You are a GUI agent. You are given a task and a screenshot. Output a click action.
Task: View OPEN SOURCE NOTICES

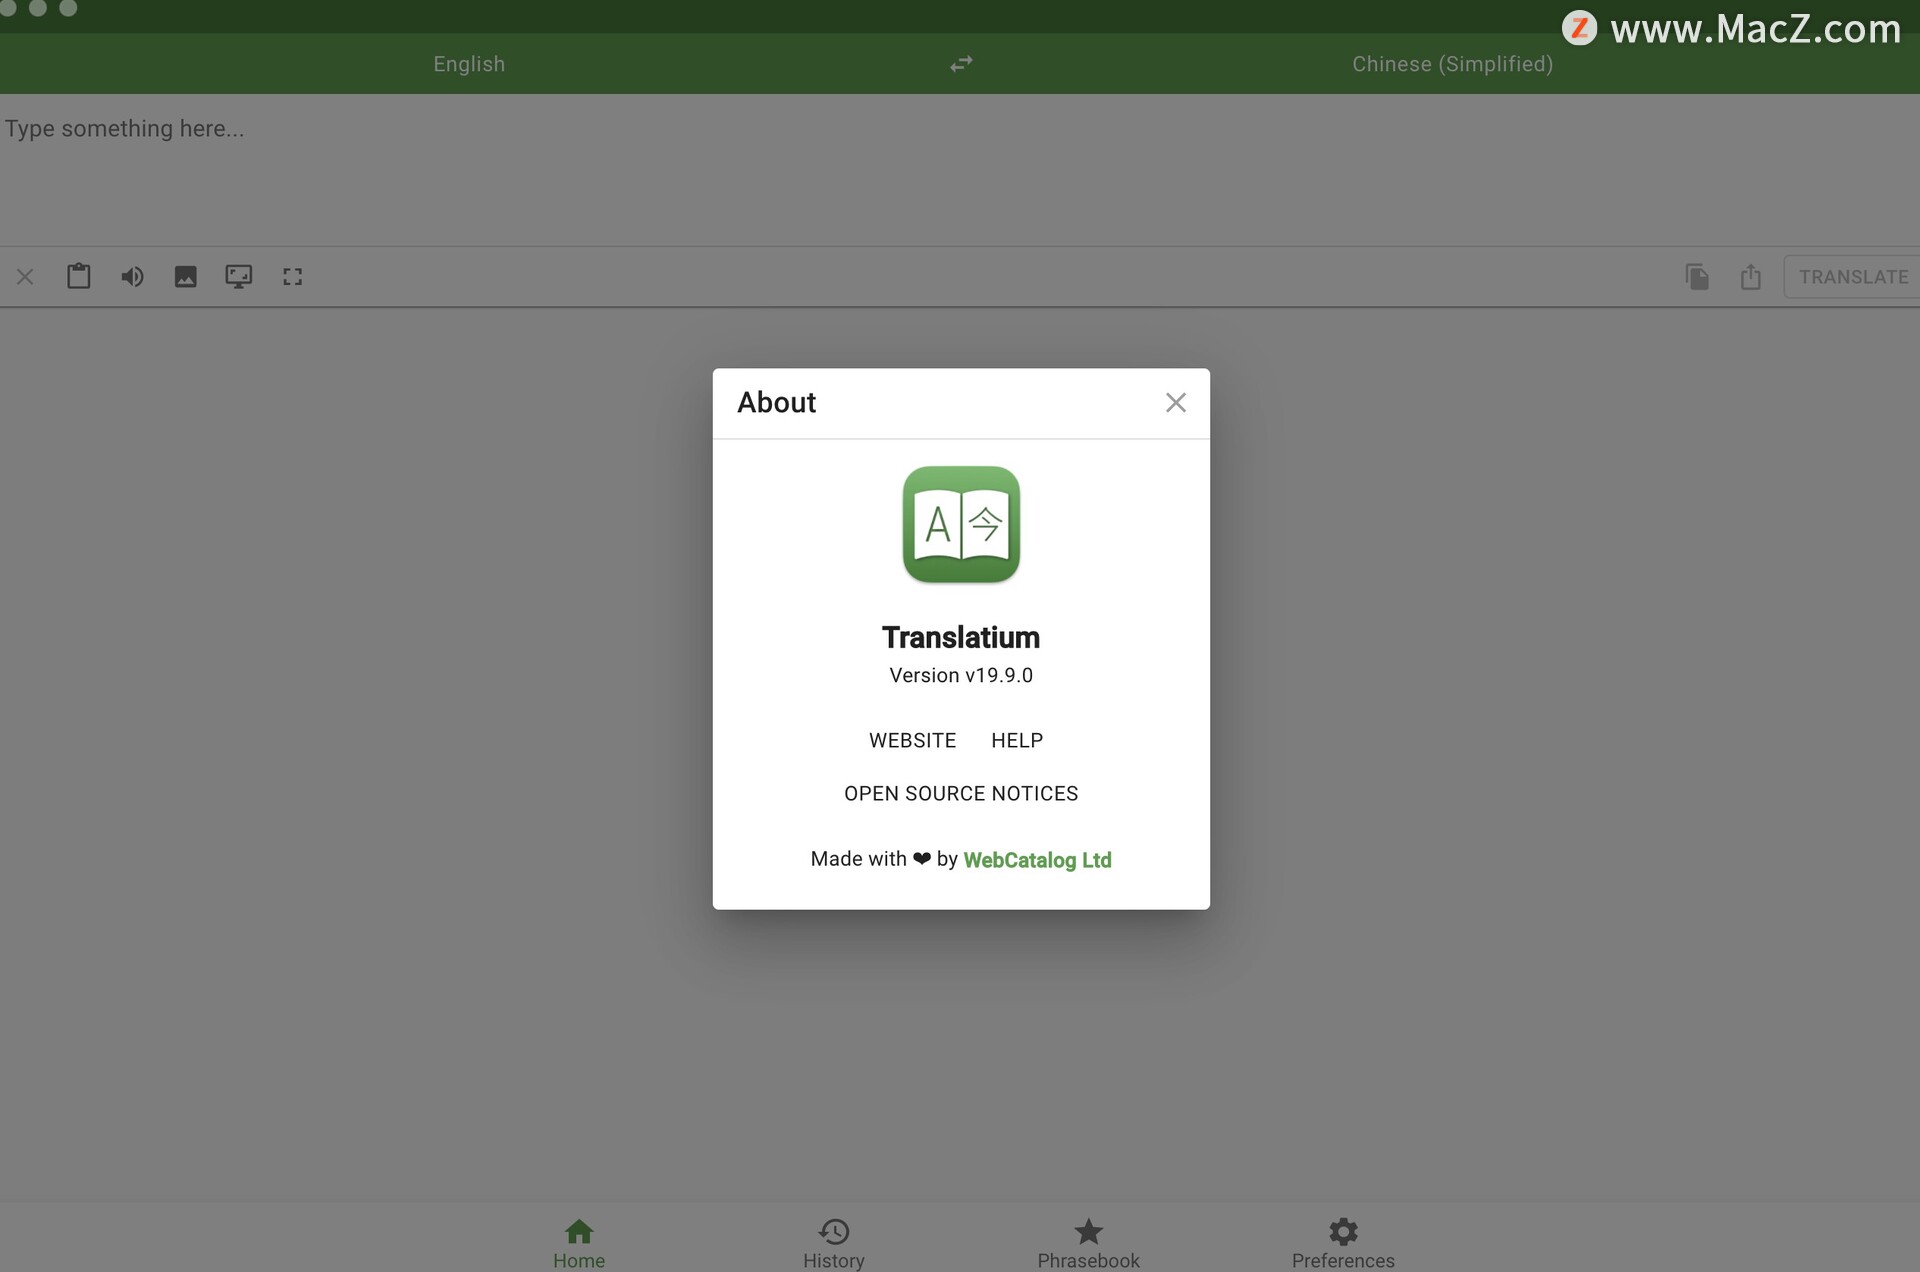(x=961, y=794)
